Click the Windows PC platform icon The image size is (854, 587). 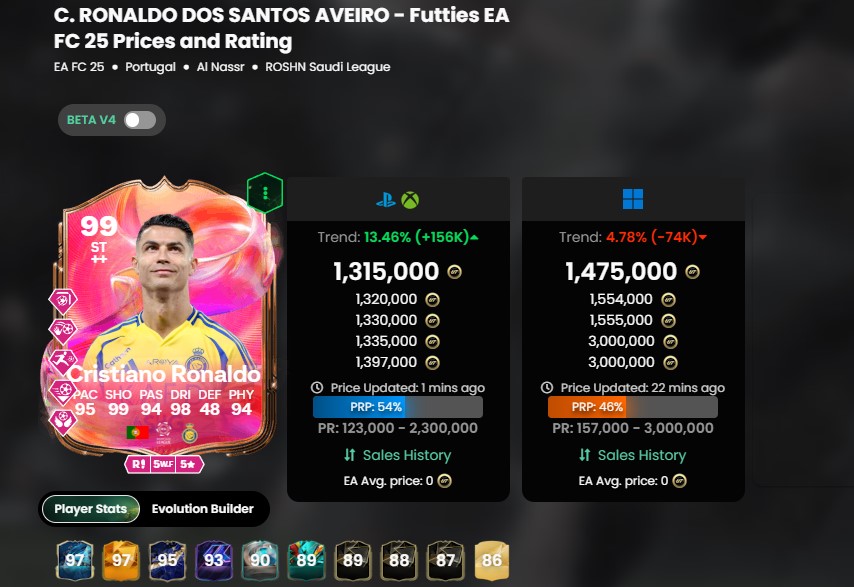633,199
